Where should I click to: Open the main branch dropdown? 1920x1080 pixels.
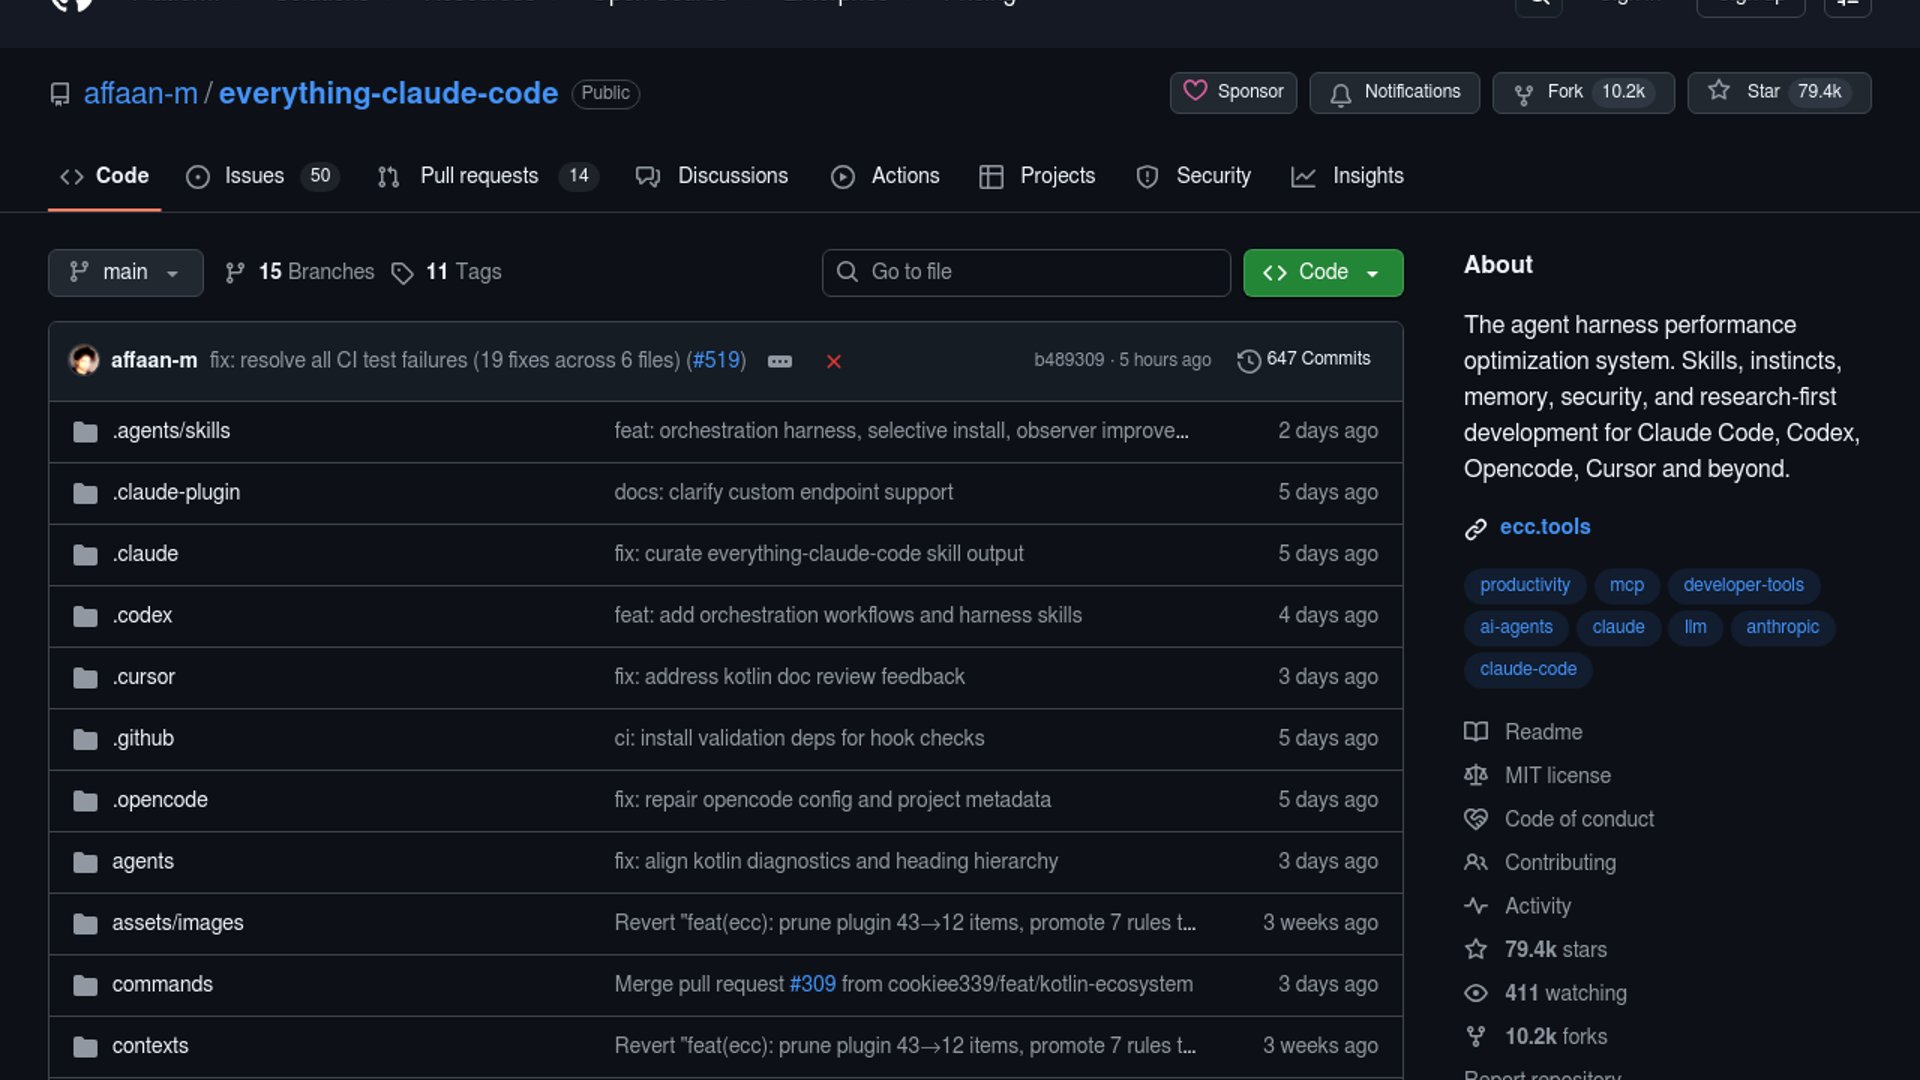[125, 272]
